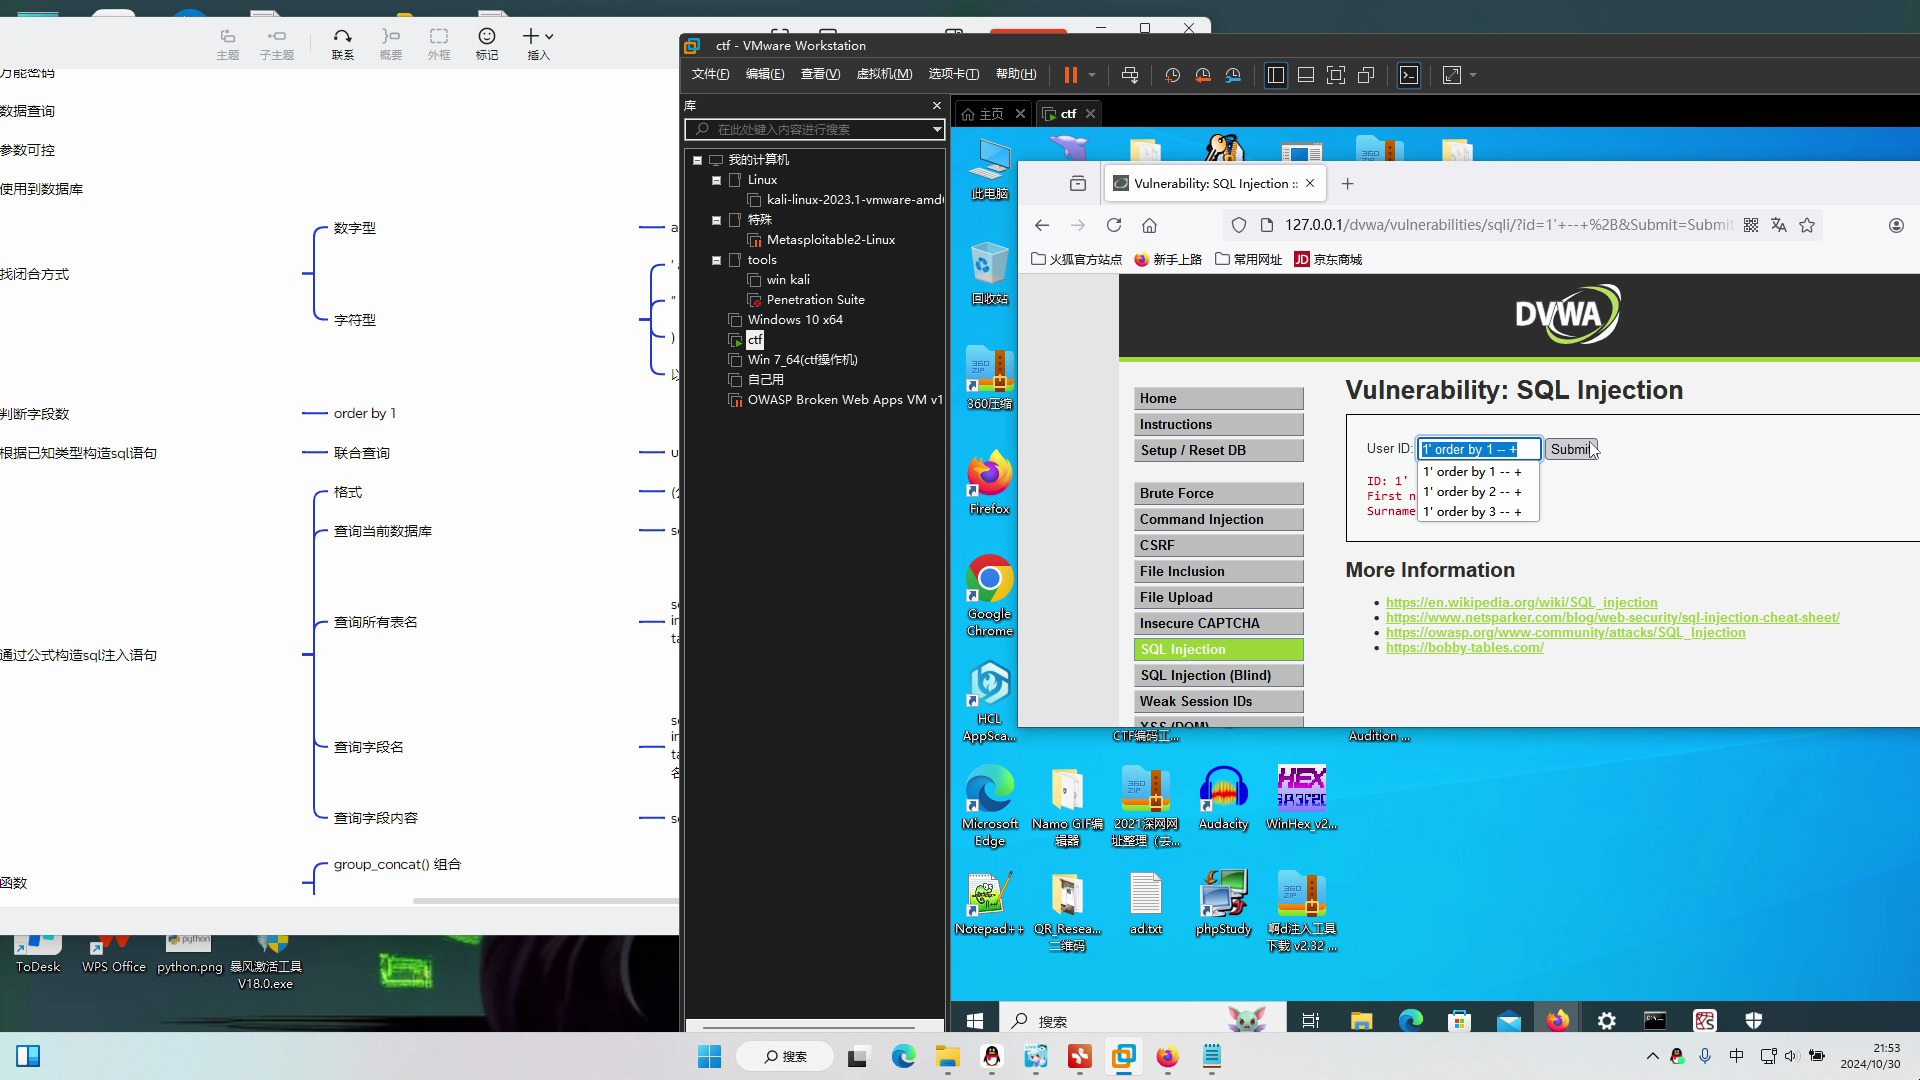Select '1' order by 2 -- + dropdown option

tap(1474, 492)
